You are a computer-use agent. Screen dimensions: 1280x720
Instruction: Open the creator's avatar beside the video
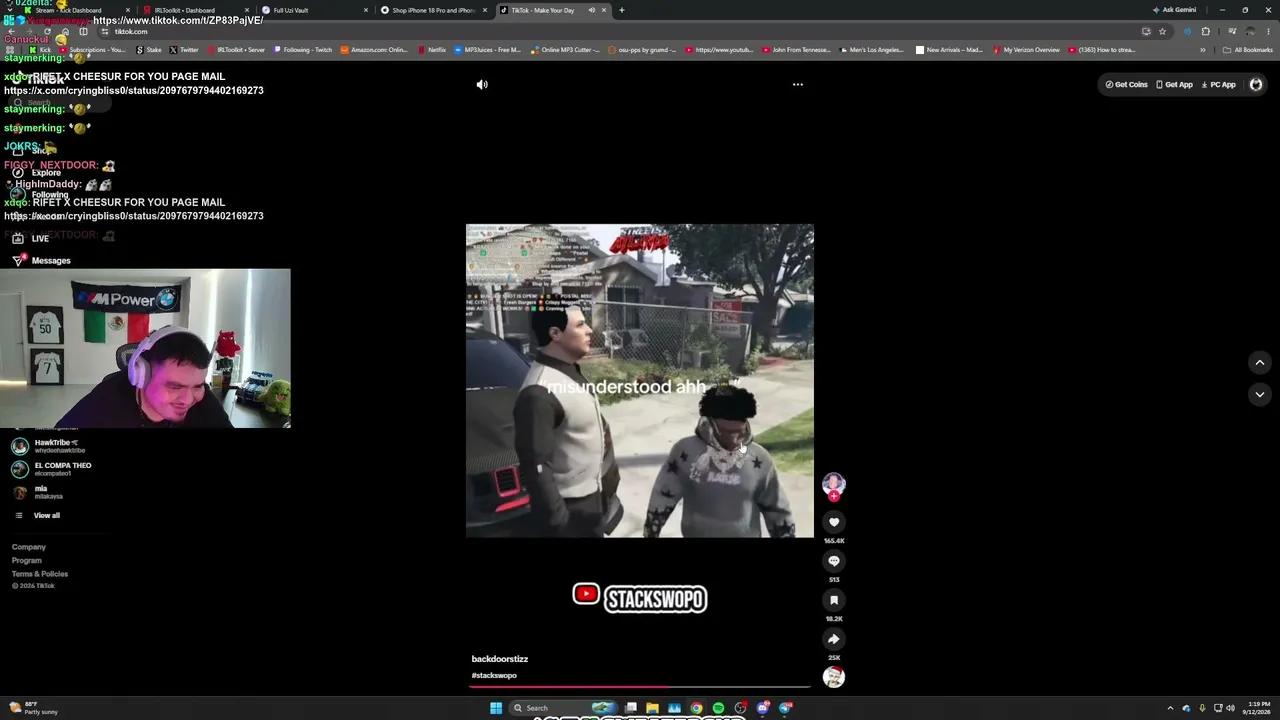834,484
